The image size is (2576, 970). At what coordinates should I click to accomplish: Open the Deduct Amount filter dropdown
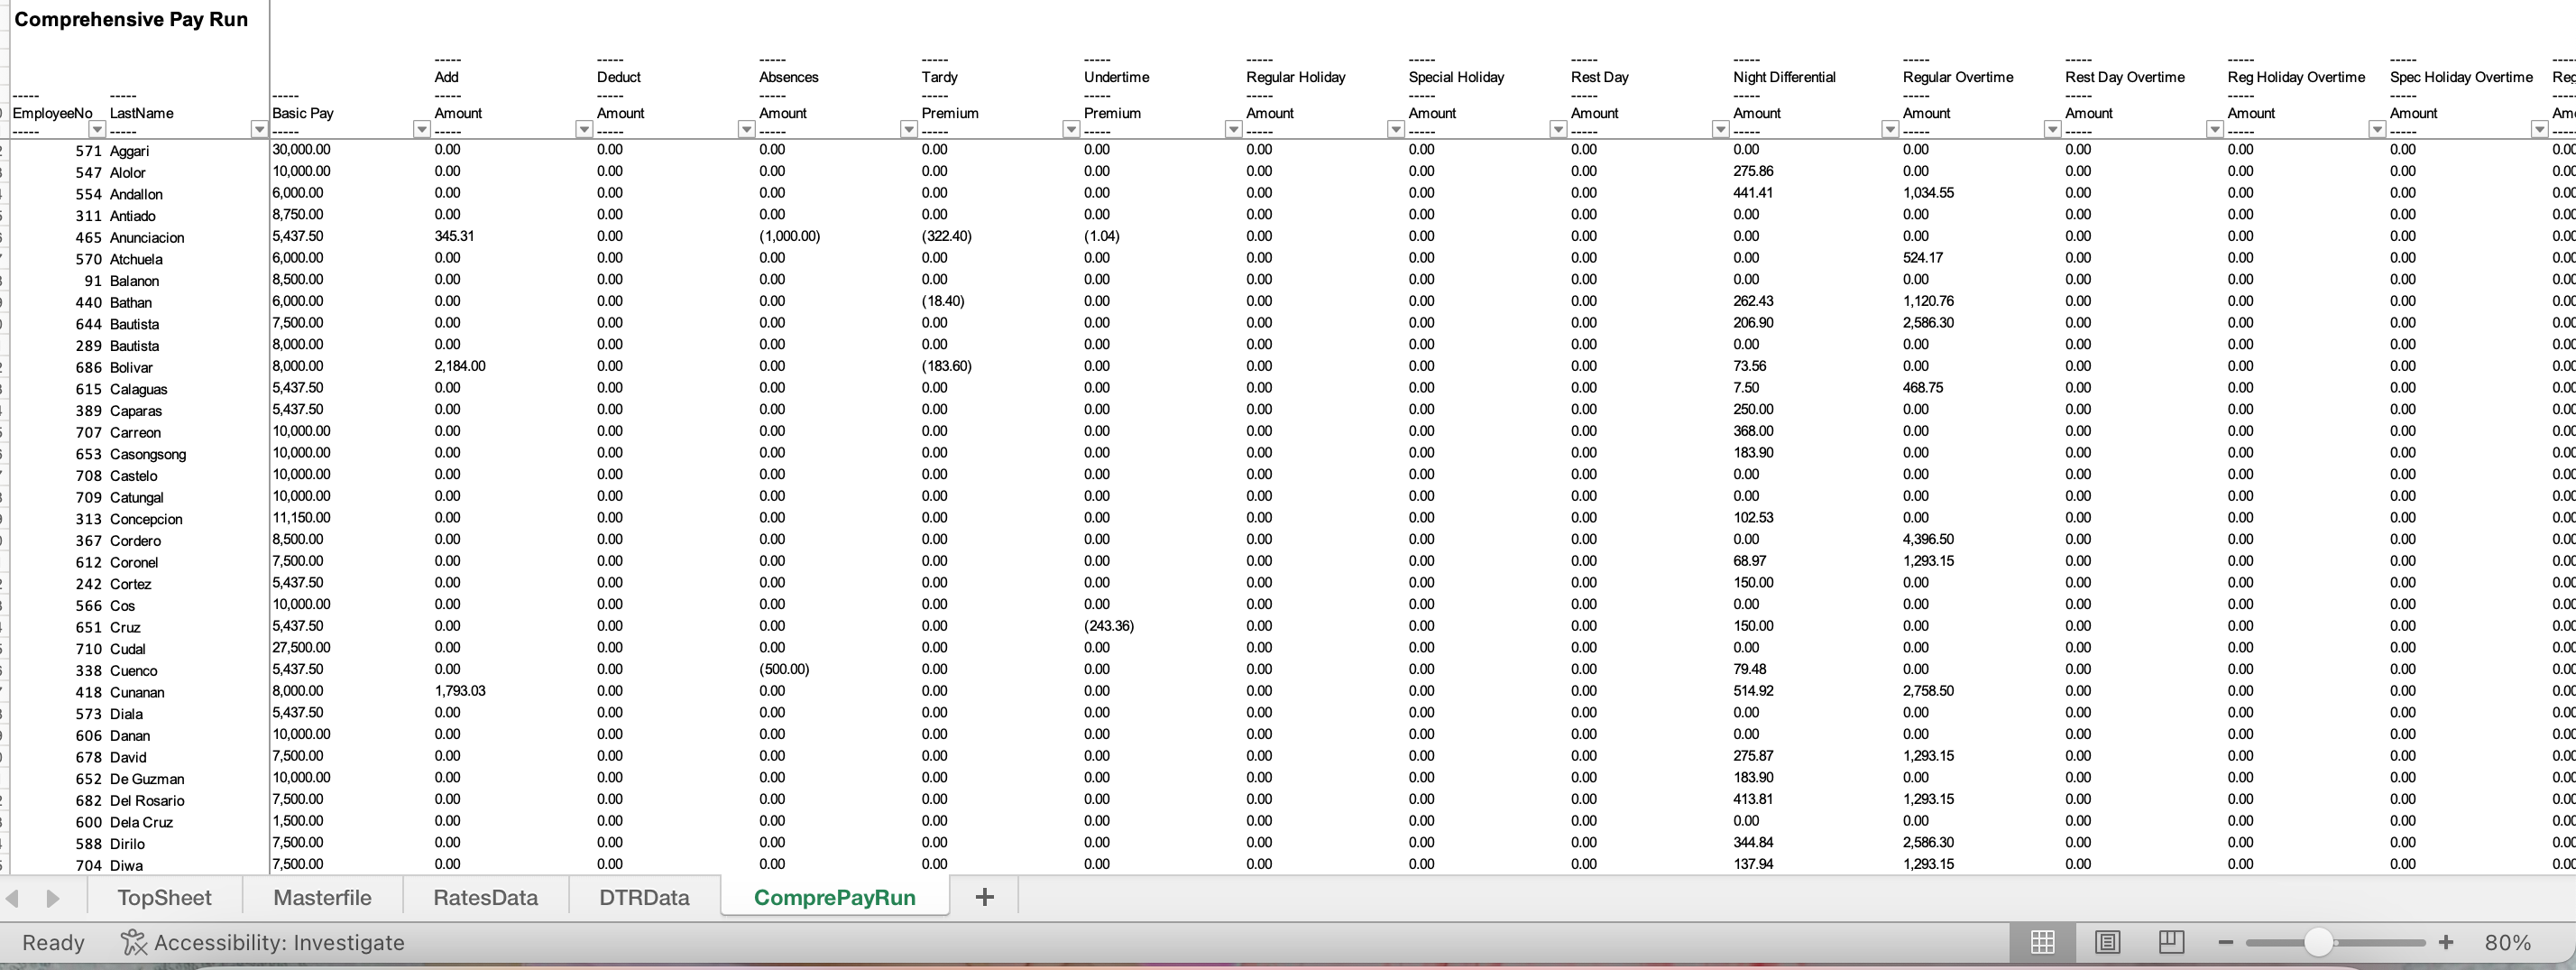pos(746,129)
